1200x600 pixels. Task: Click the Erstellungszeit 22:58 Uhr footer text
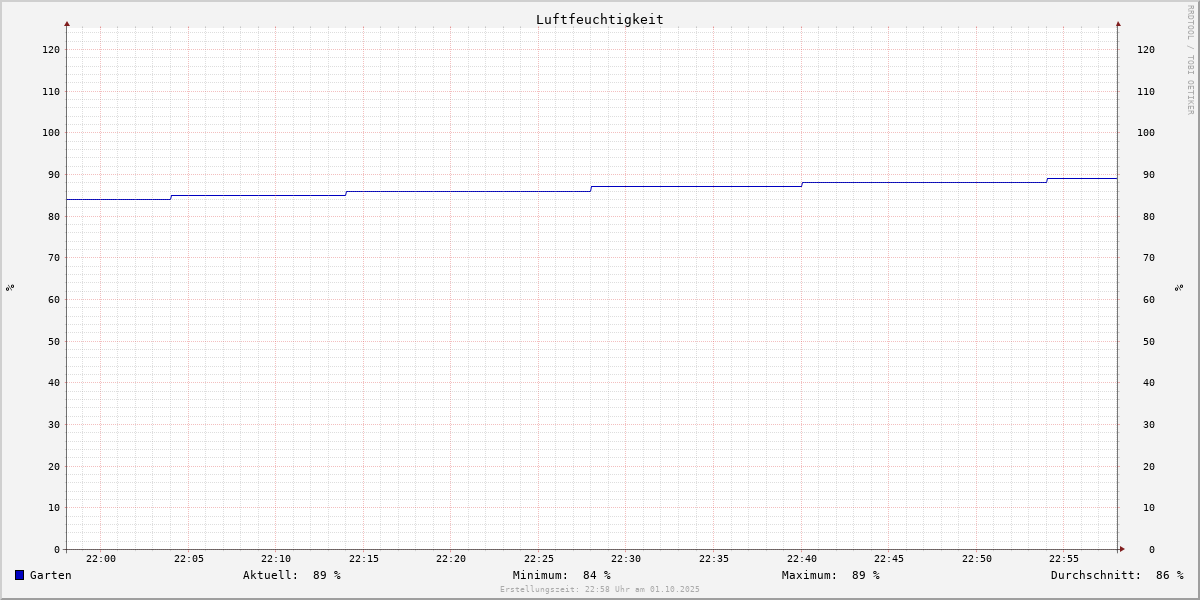click(600, 589)
